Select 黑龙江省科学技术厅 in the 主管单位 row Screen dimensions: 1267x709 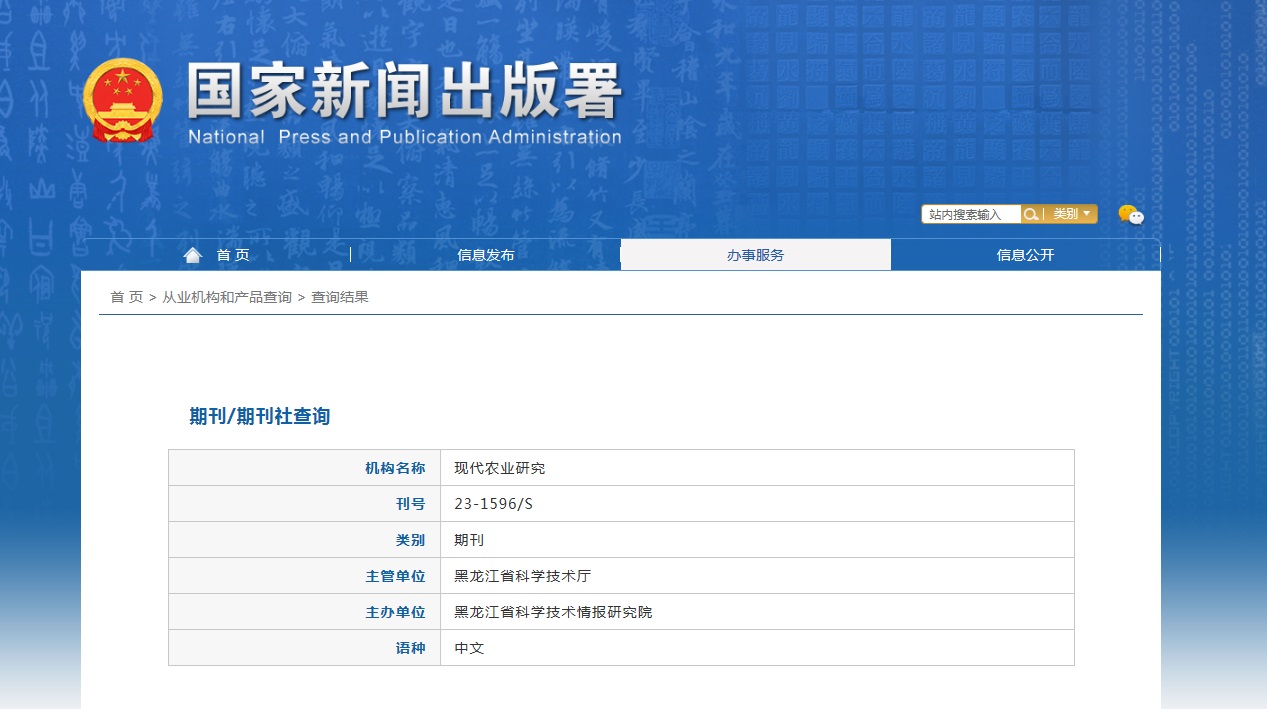[x=520, y=575]
